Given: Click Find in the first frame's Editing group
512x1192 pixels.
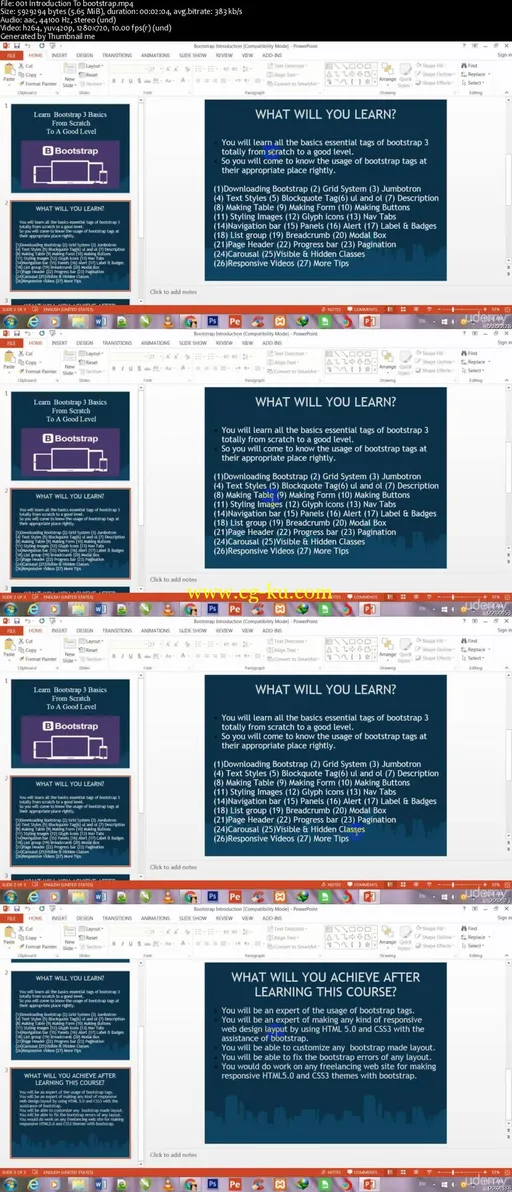Looking at the screenshot, I should (469, 66).
